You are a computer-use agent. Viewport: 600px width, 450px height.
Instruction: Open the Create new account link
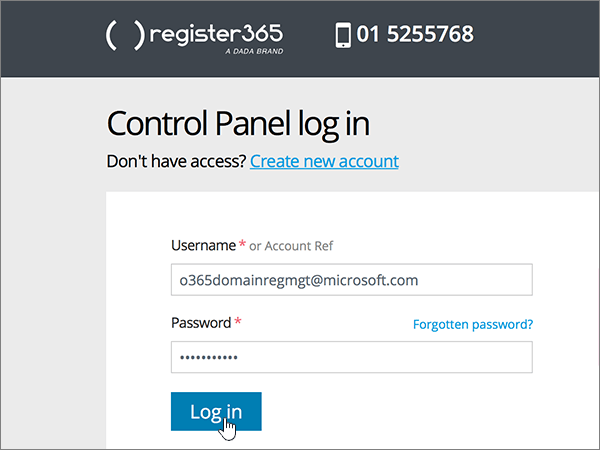pos(324,161)
